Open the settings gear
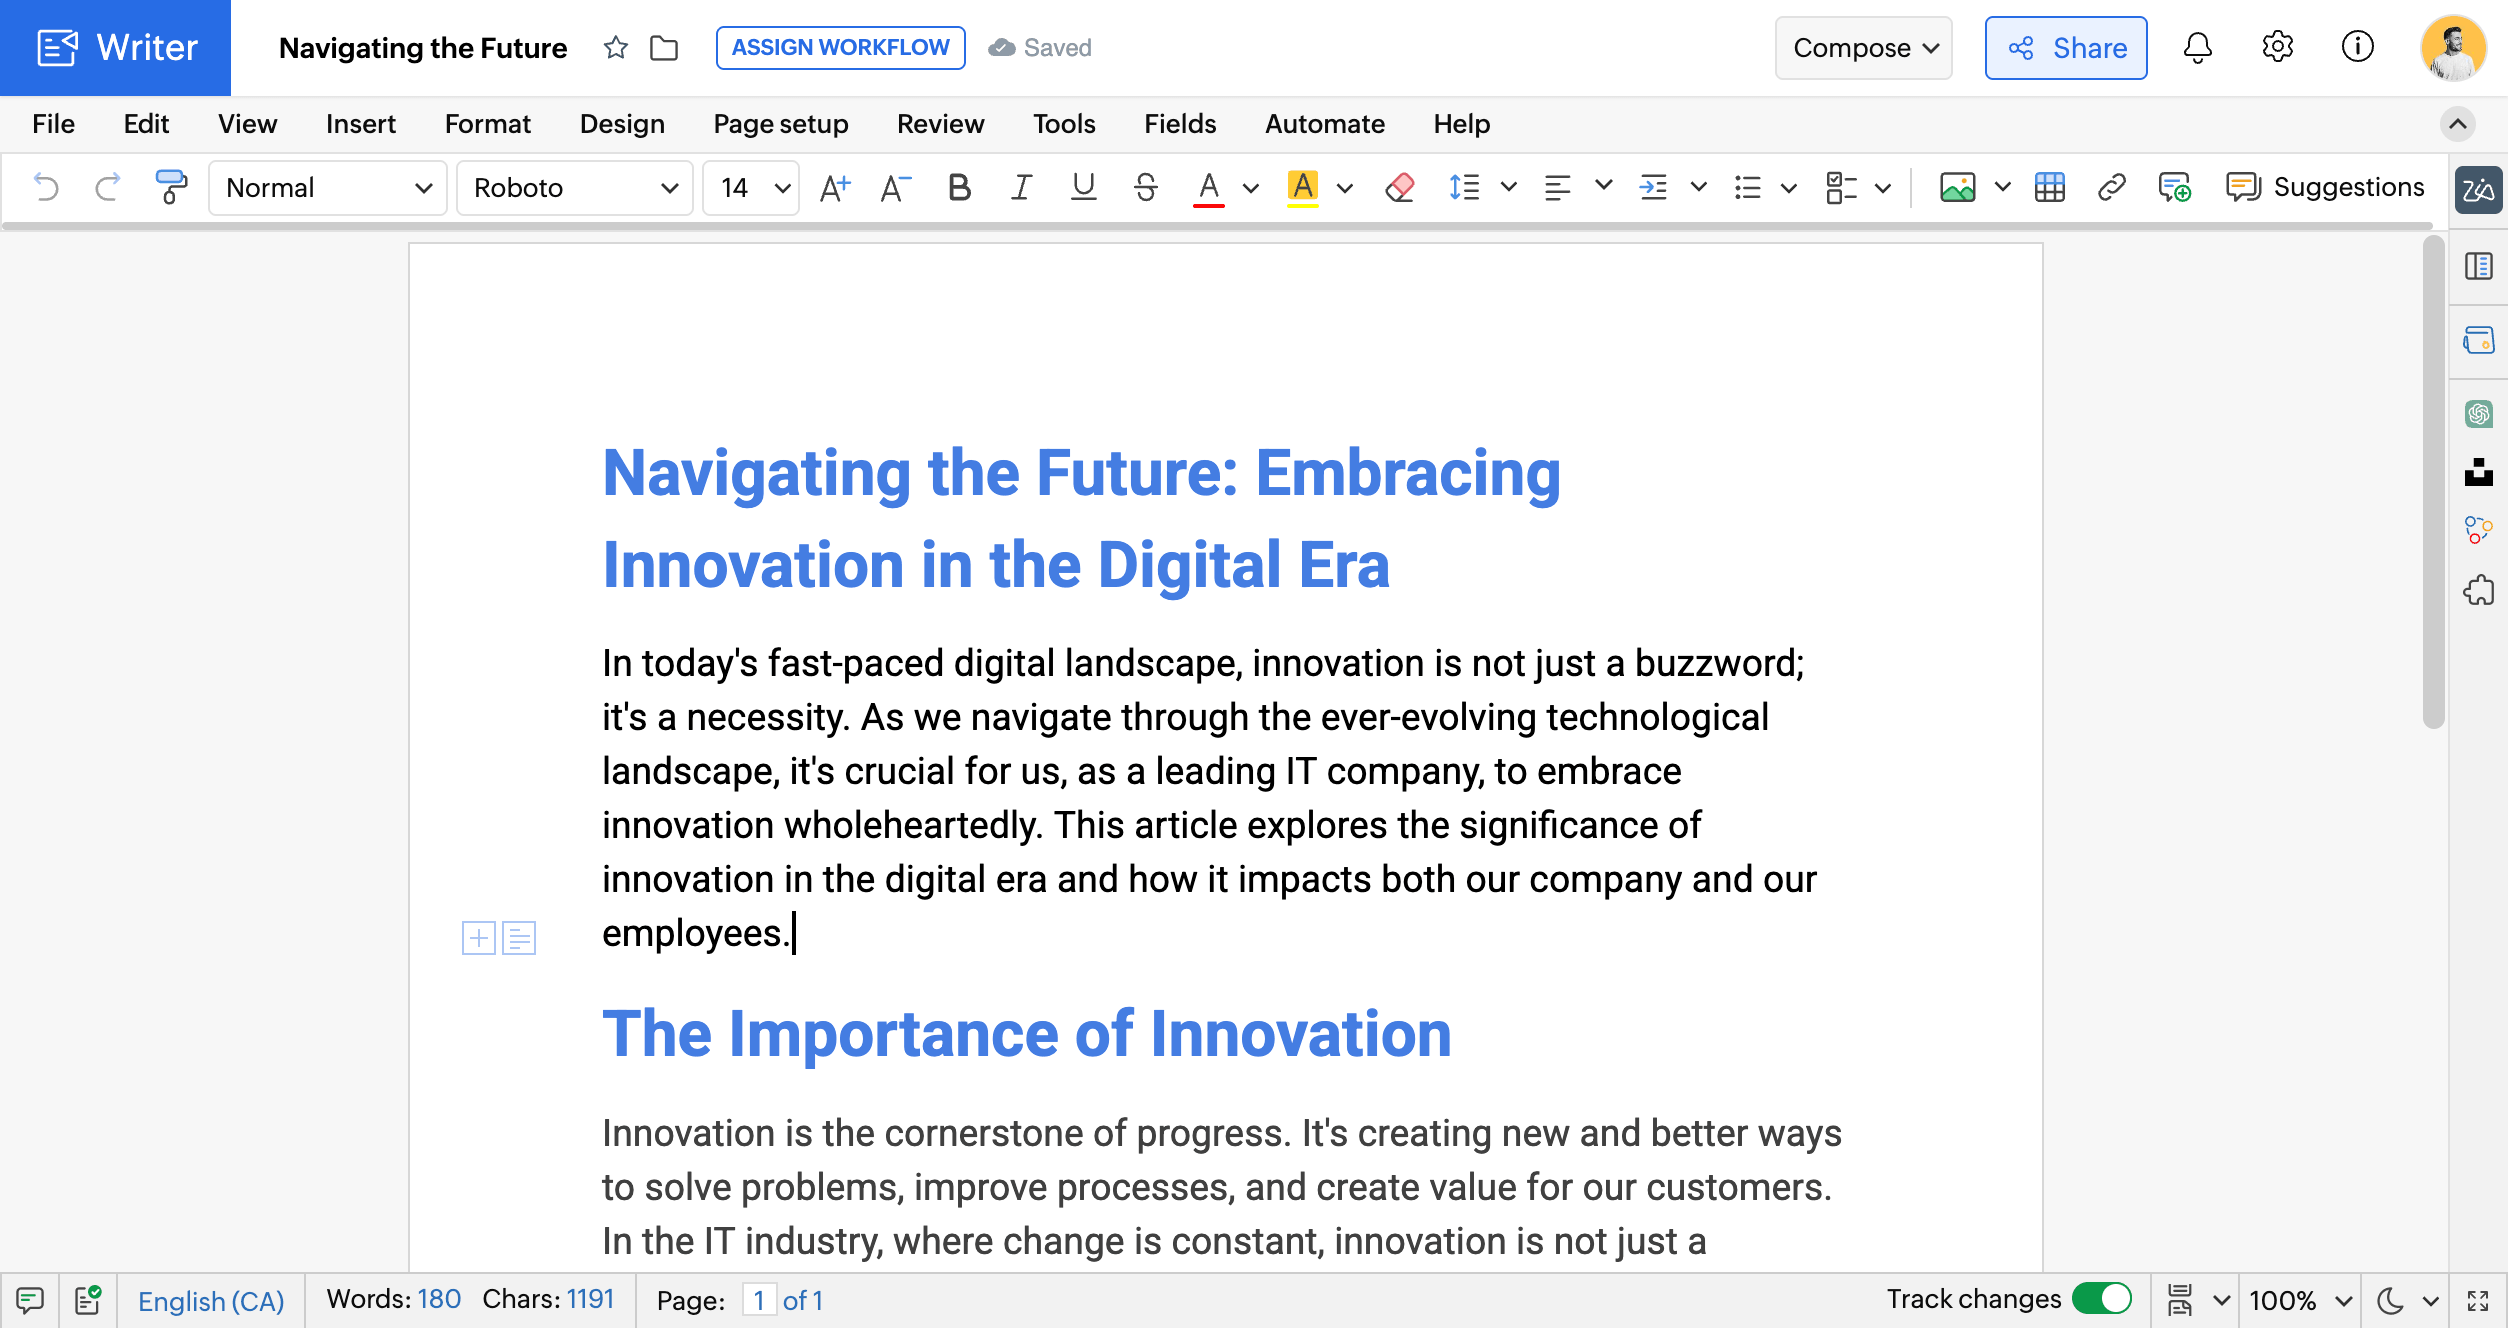Image resolution: width=2508 pixels, height=1328 pixels. pos(2277,47)
